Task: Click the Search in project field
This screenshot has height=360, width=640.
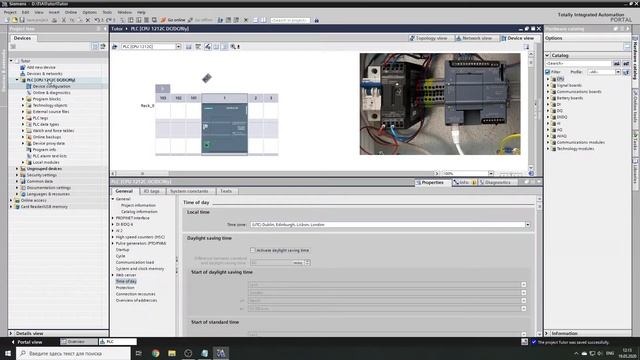Action: [x=290, y=20]
